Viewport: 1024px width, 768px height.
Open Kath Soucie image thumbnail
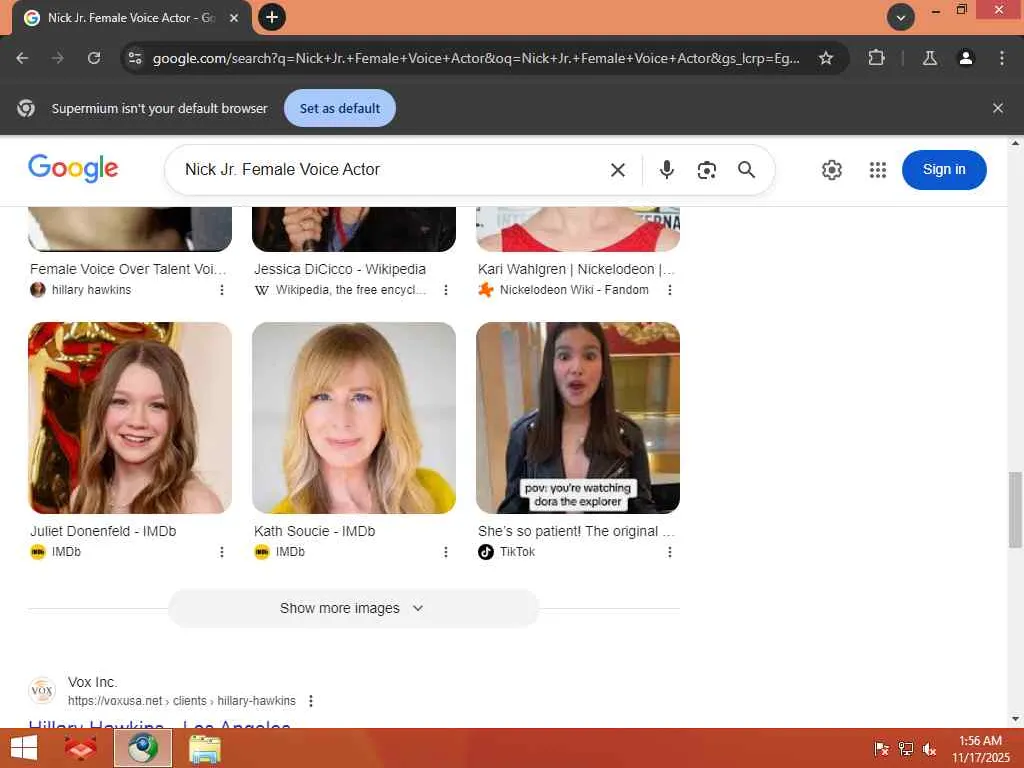(x=354, y=418)
